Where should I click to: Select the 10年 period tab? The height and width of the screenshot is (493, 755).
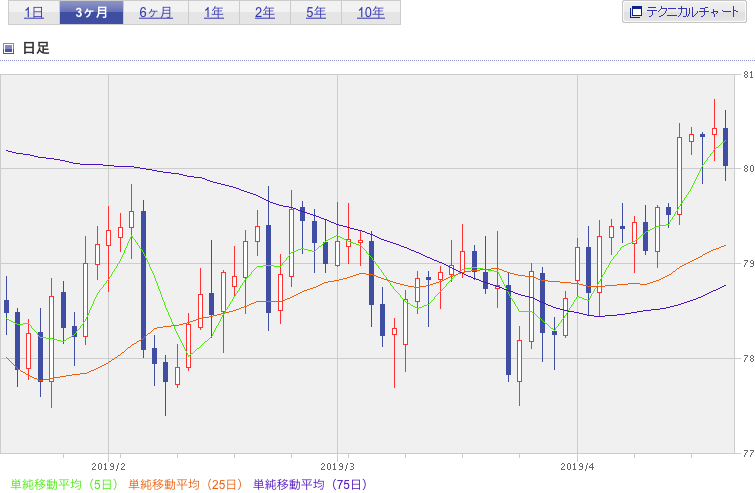coord(371,13)
